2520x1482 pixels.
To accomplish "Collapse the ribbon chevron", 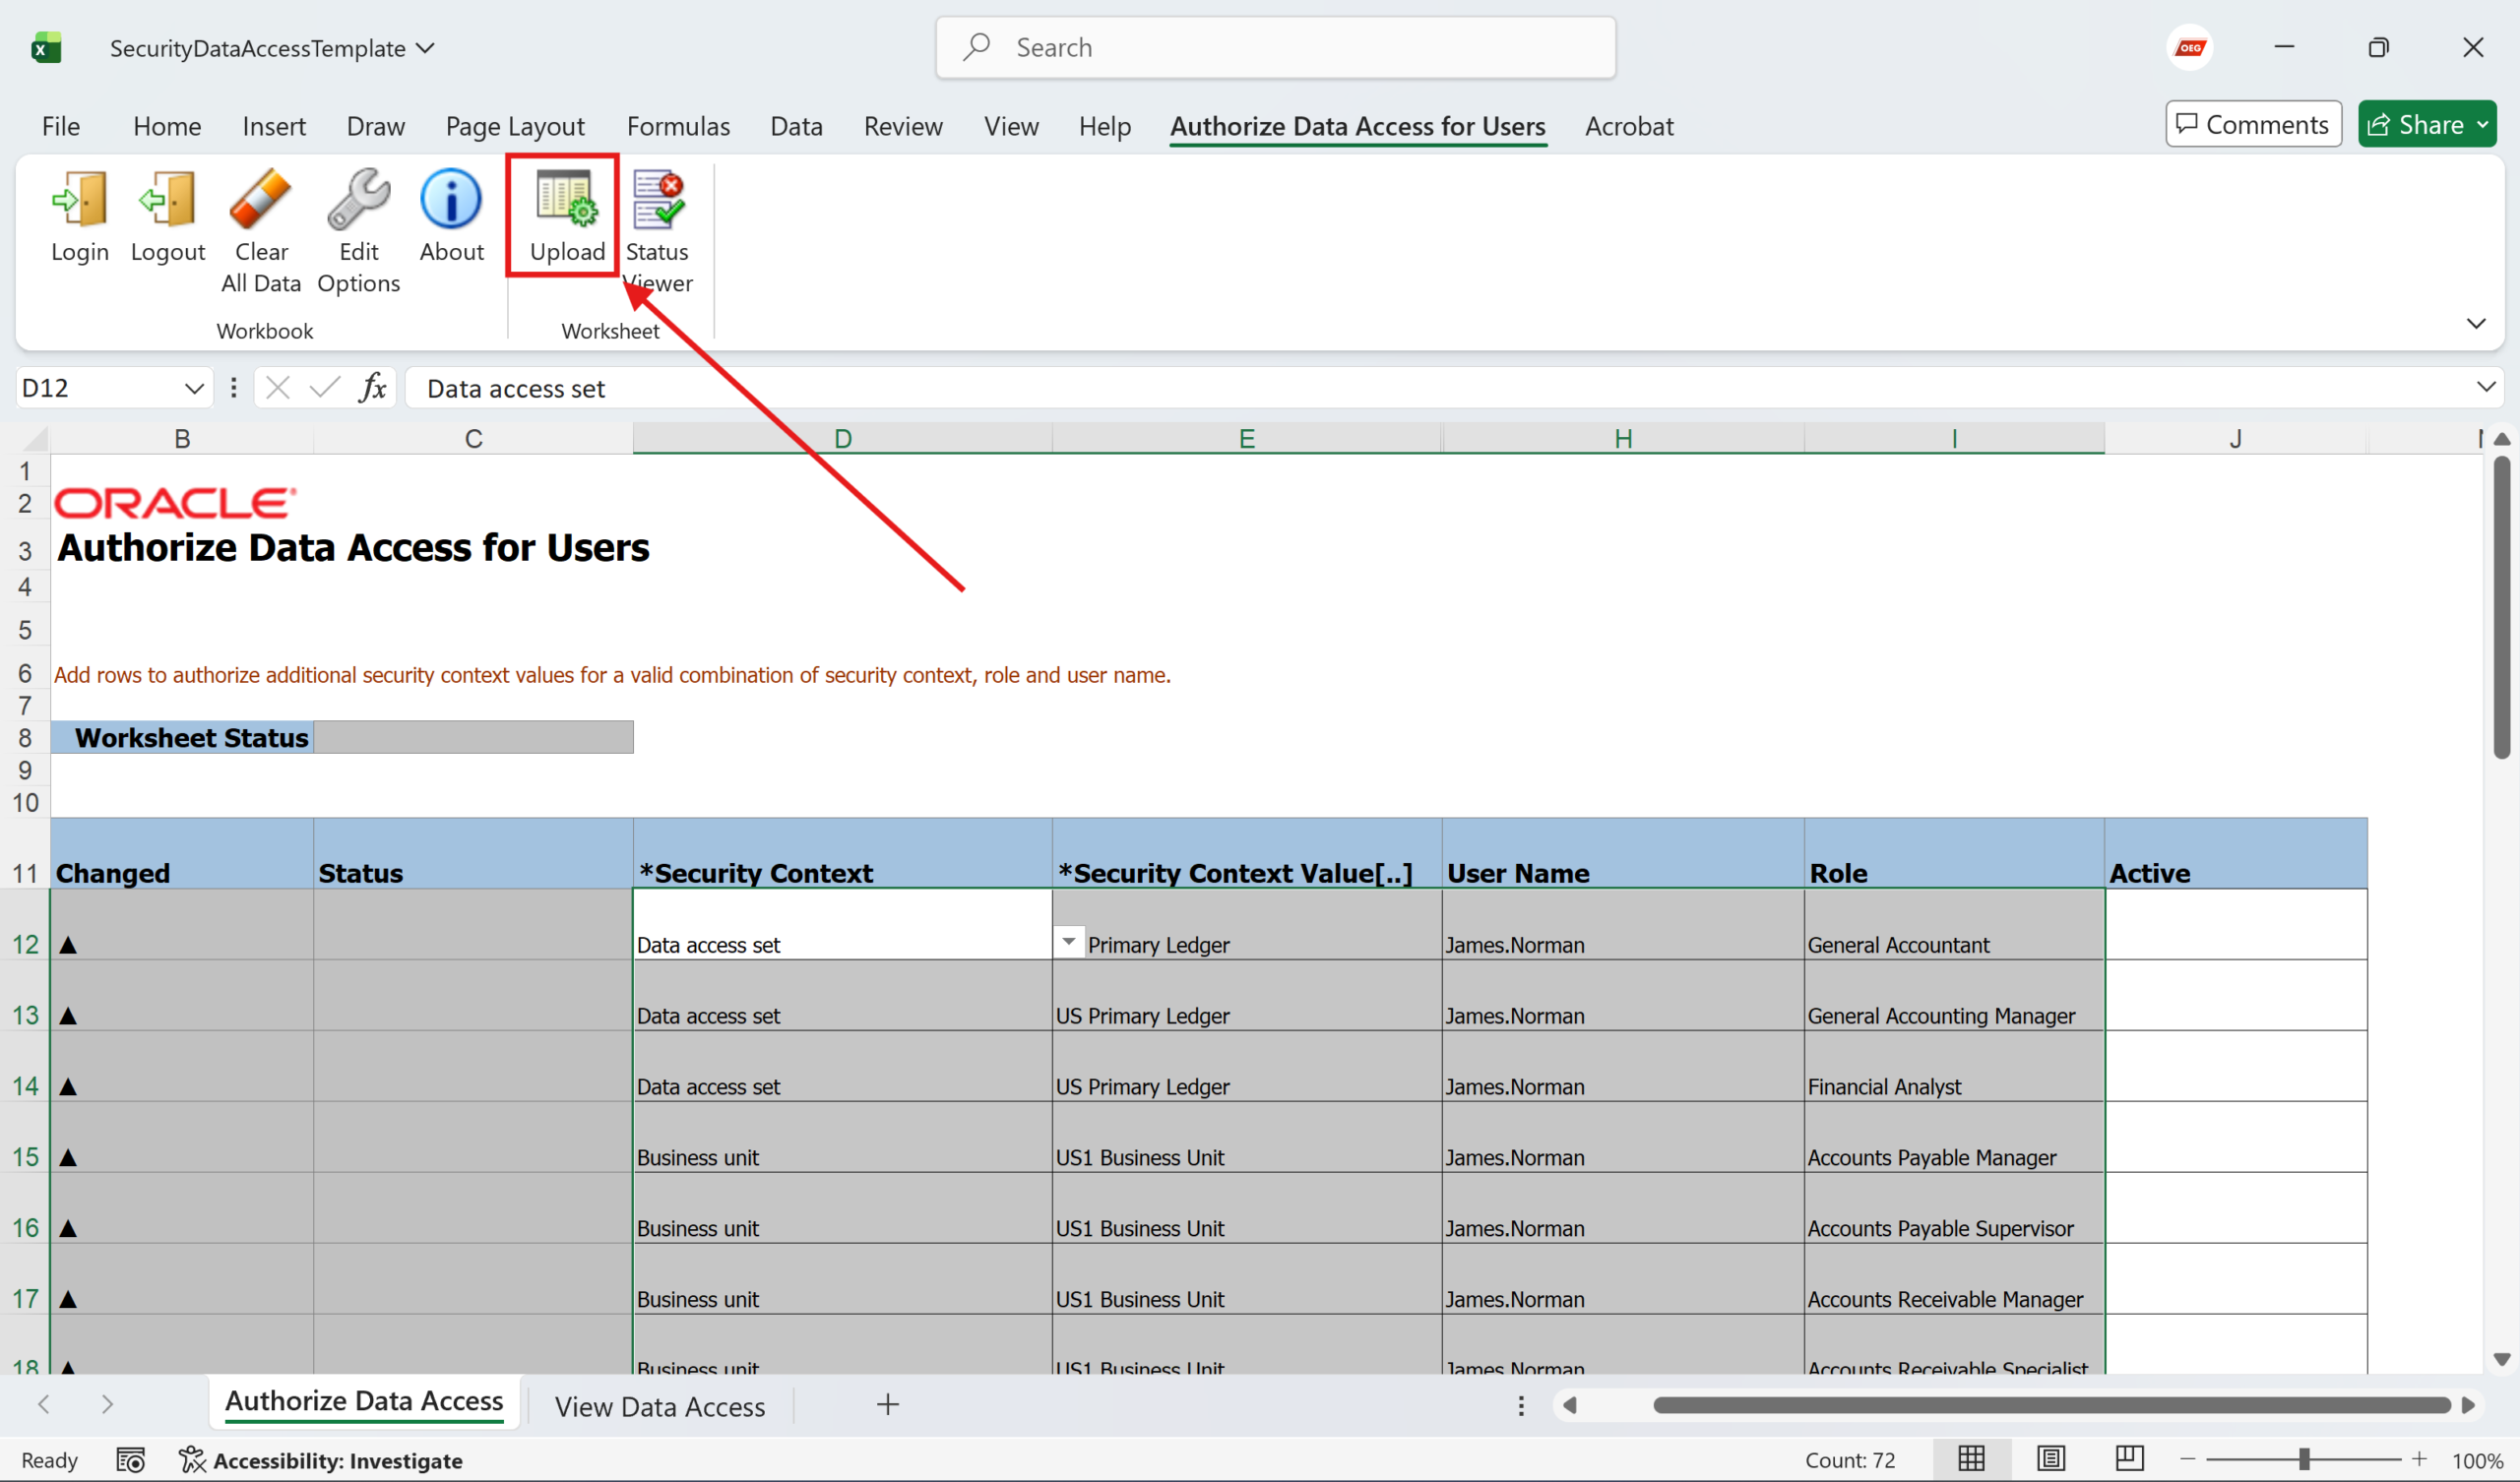I will click(2476, 323).
